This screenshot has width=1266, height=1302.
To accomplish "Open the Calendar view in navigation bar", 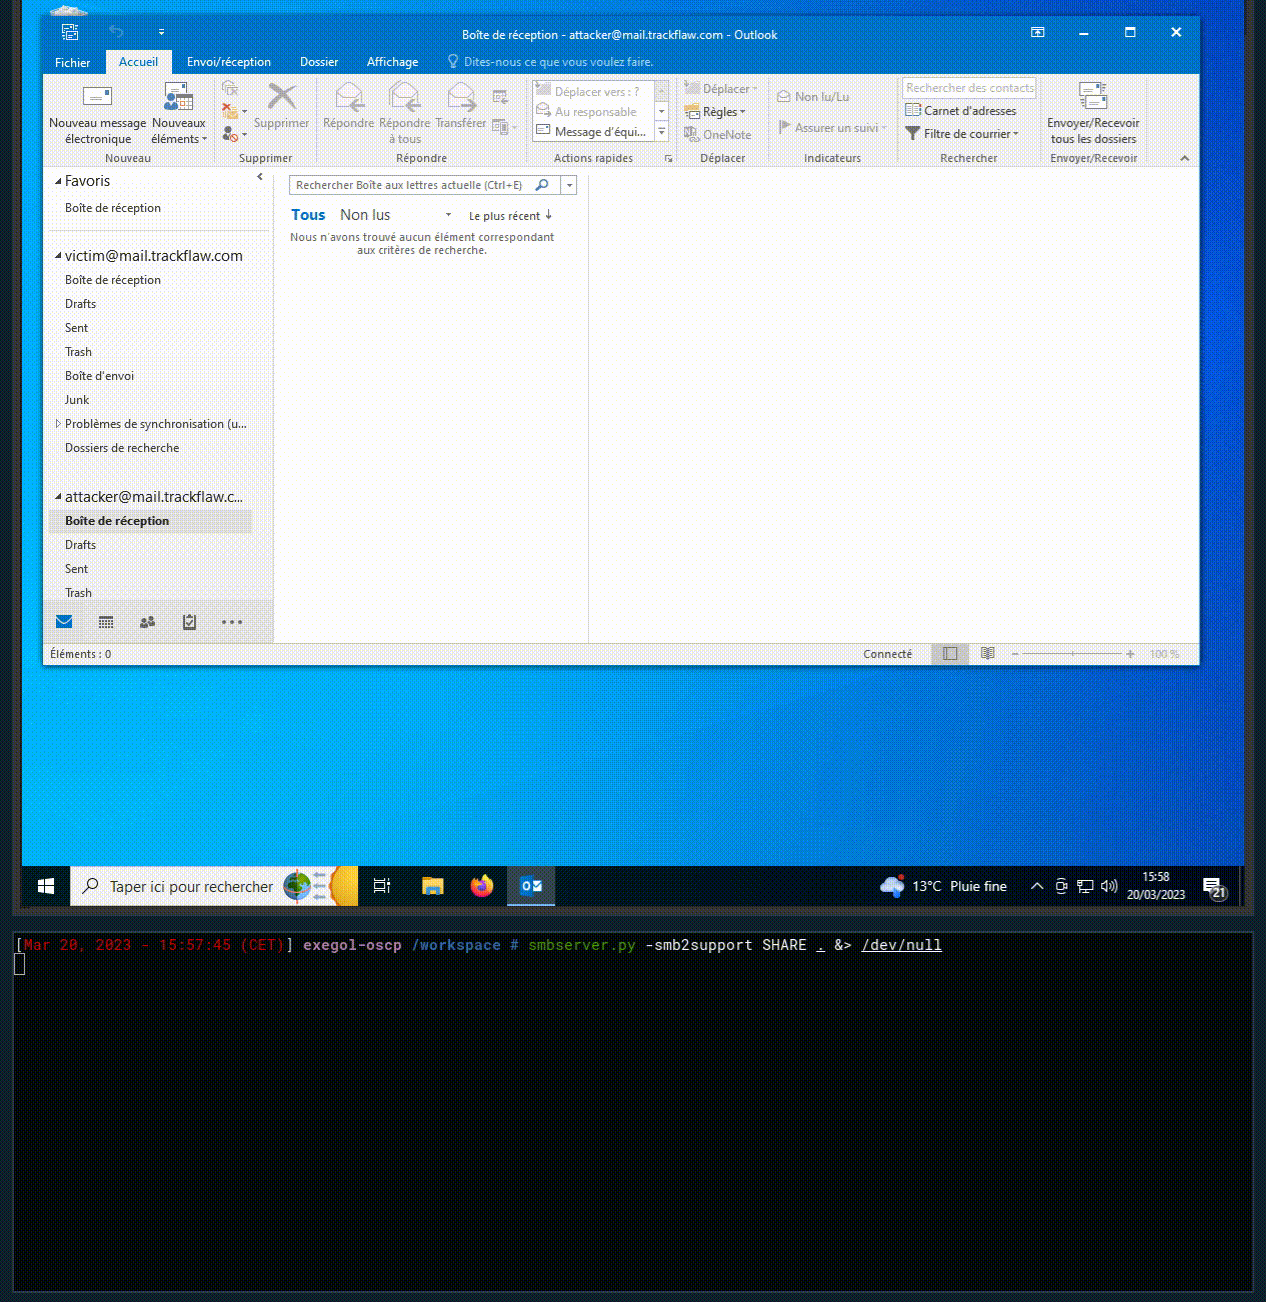I will (x=106, y=622).
